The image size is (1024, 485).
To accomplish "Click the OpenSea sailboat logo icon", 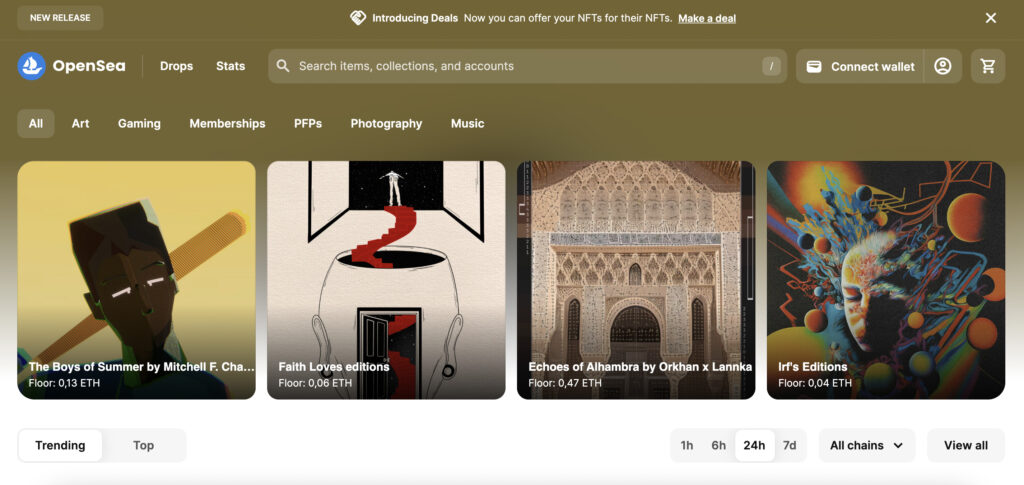I will point(32,66).
